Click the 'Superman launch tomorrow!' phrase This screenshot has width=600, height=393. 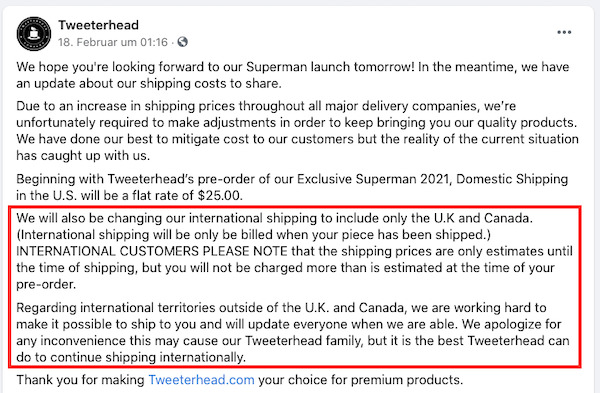point(330,67)
